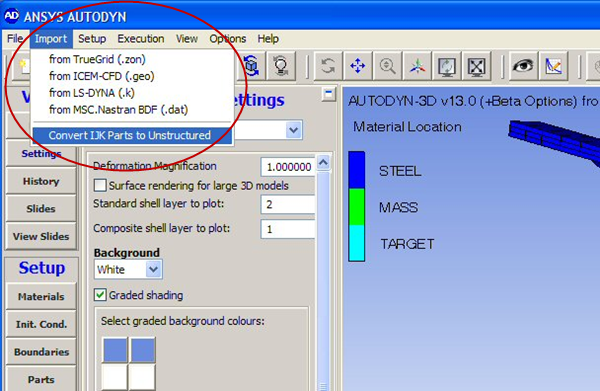Click the light source lightbulb icon

point(281,66)
